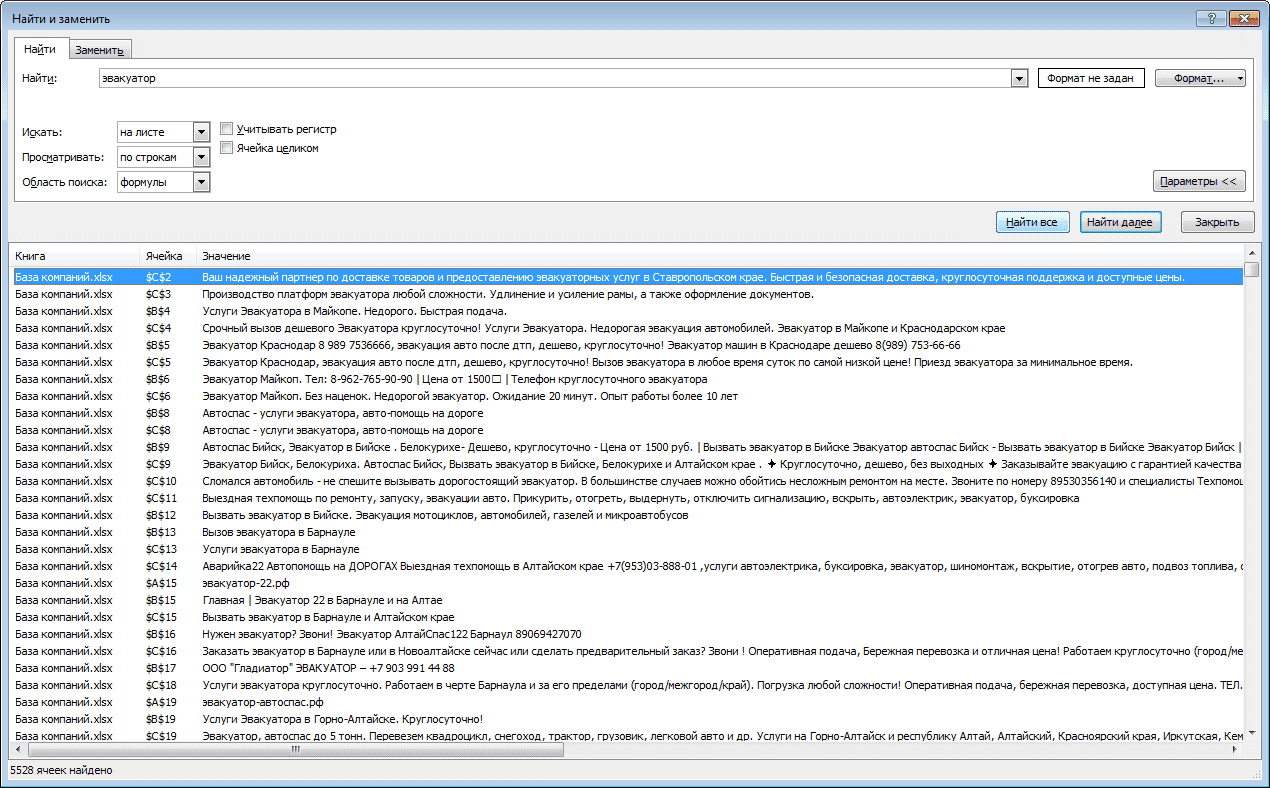Select the result row for cell $C$18
This screenshot has width=1270, height=788.
(x=627, y=685)
